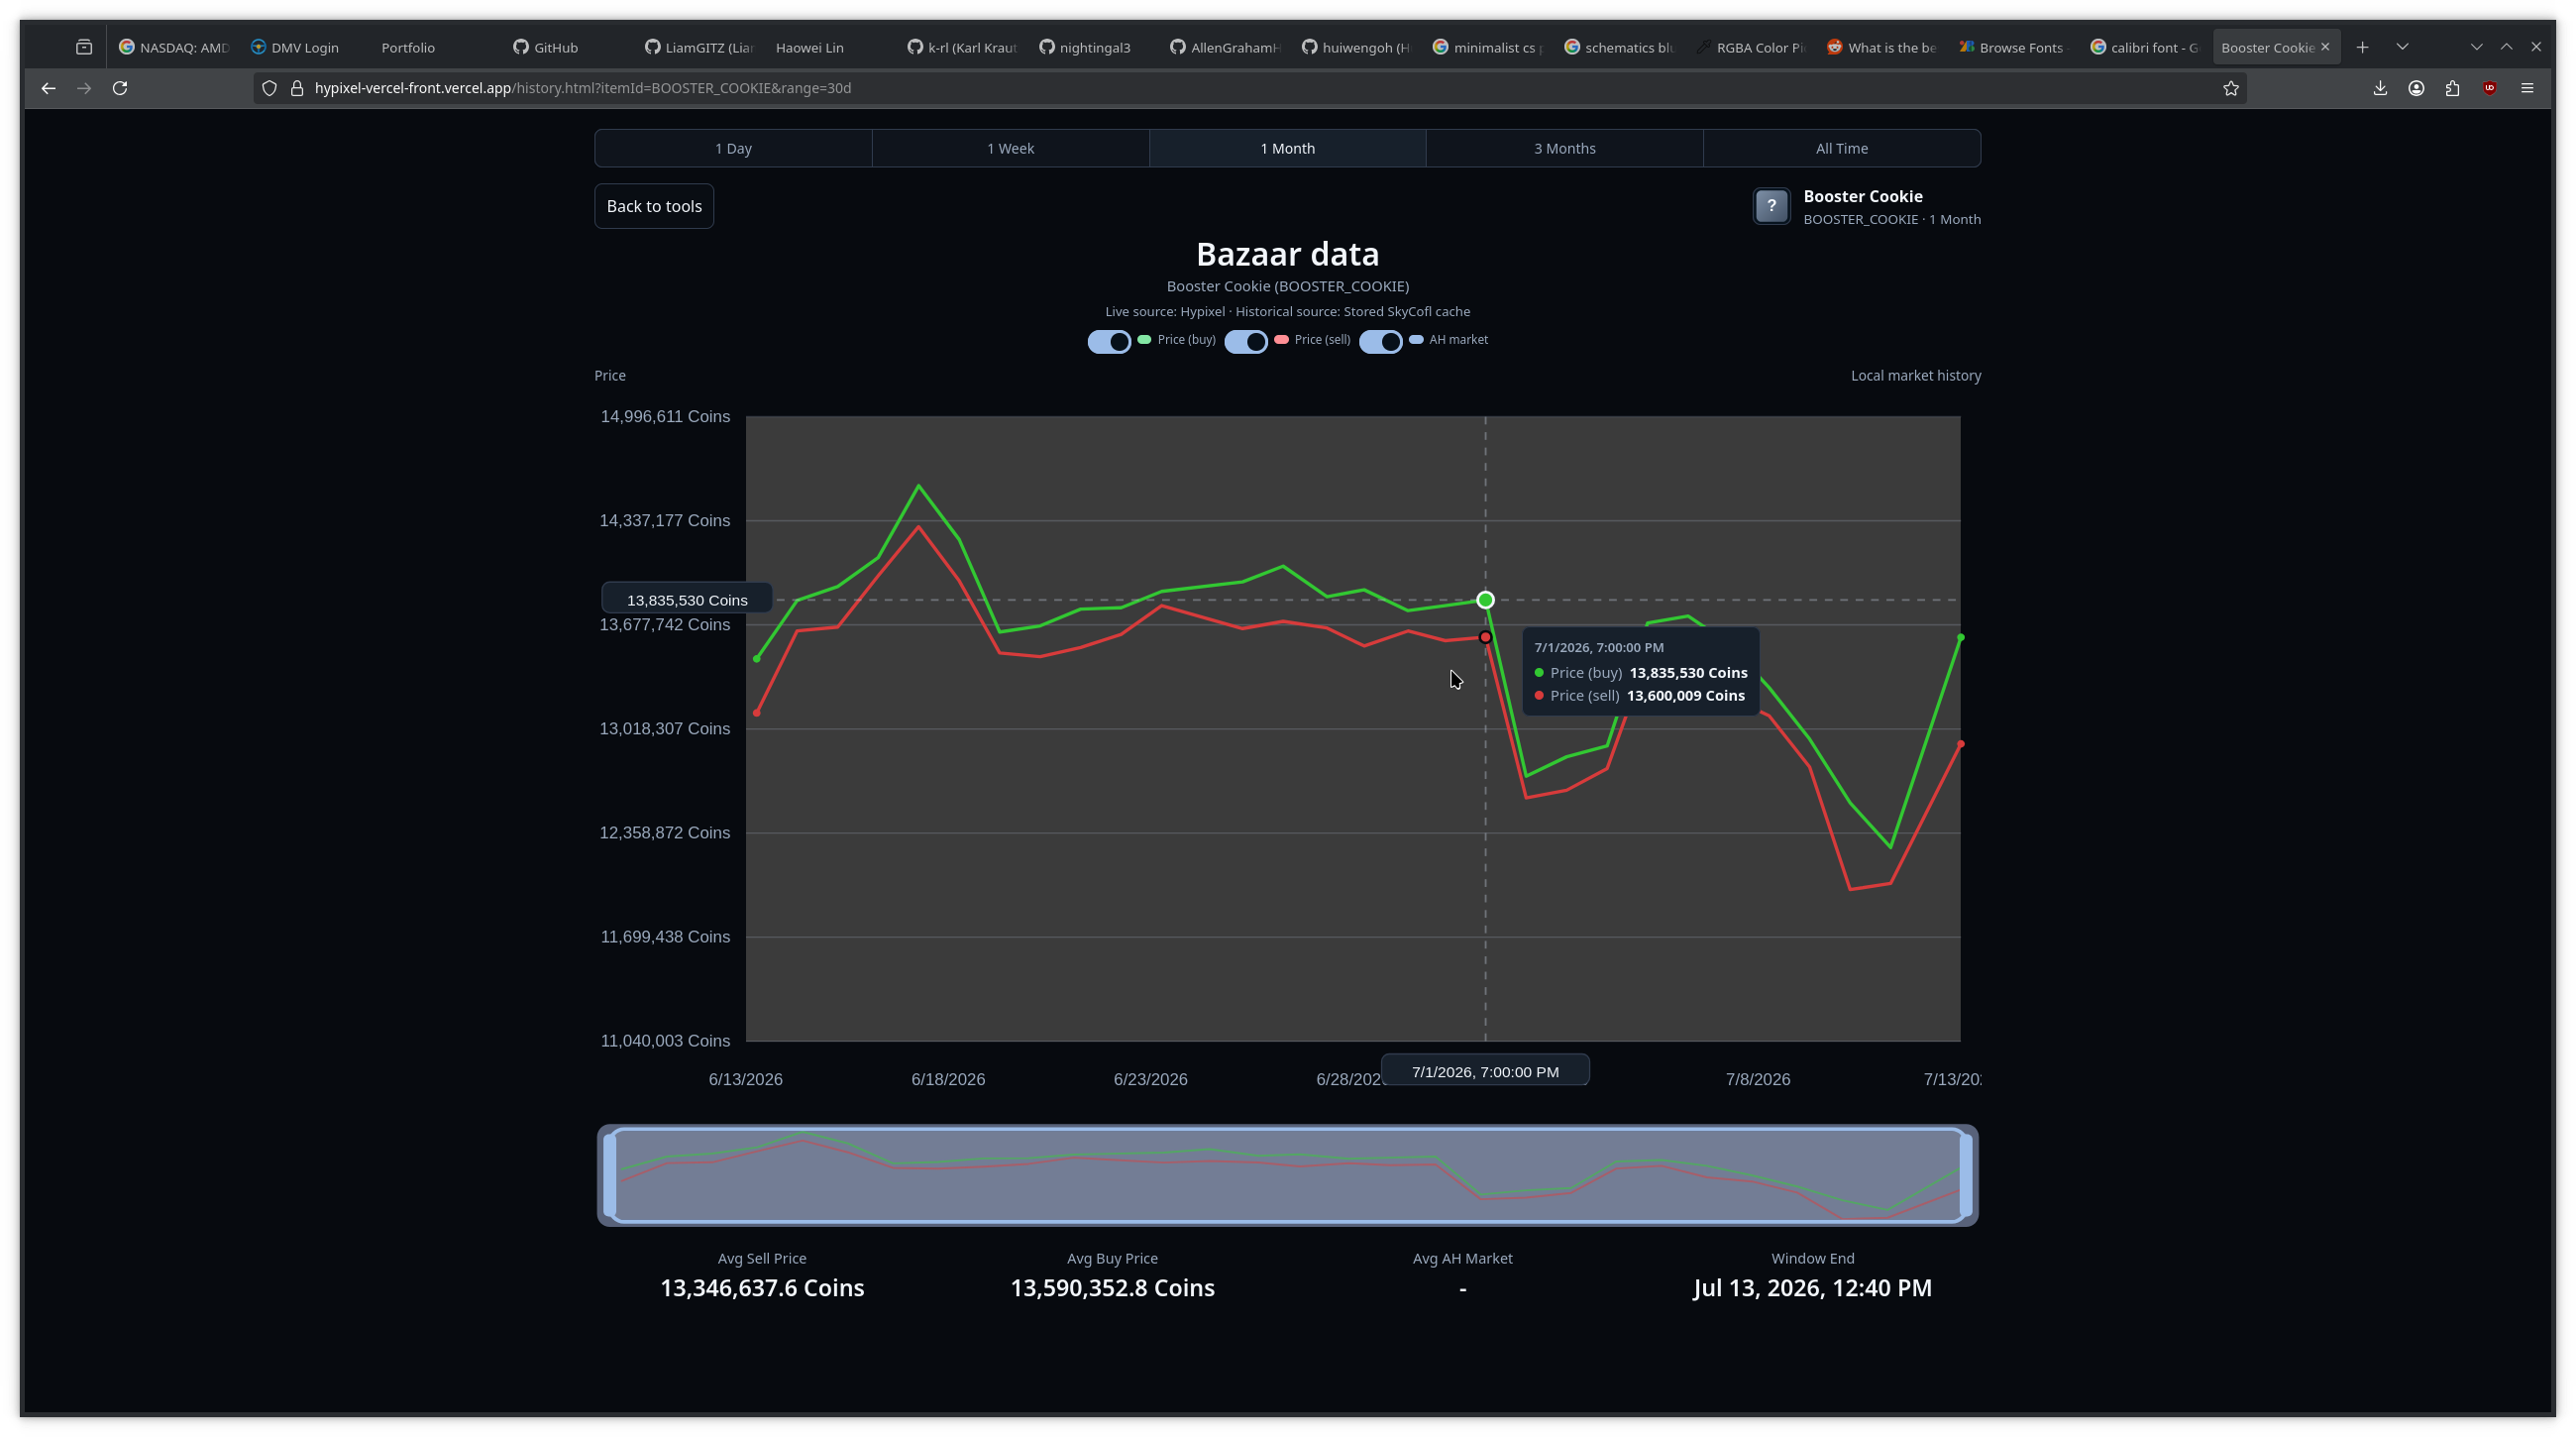Expand the list all tabs dropdown
This screenshot has width=2576, height=1437.
point(2402,47)
